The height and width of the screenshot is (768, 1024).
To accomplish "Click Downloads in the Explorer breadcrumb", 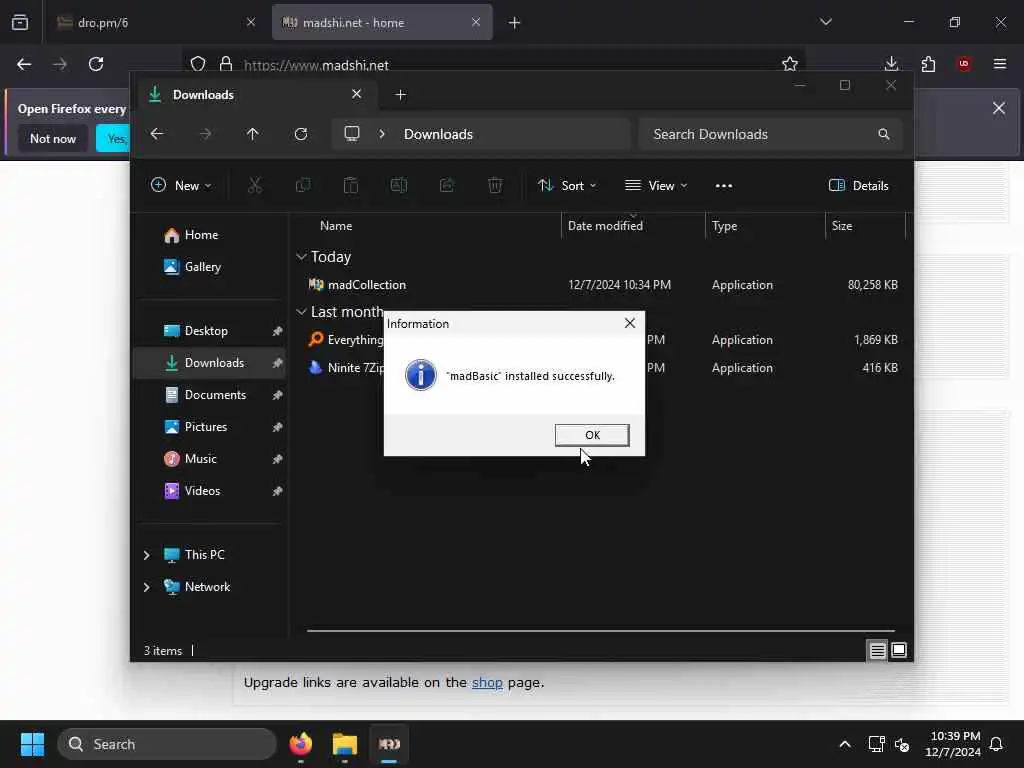I will [438, 134].
